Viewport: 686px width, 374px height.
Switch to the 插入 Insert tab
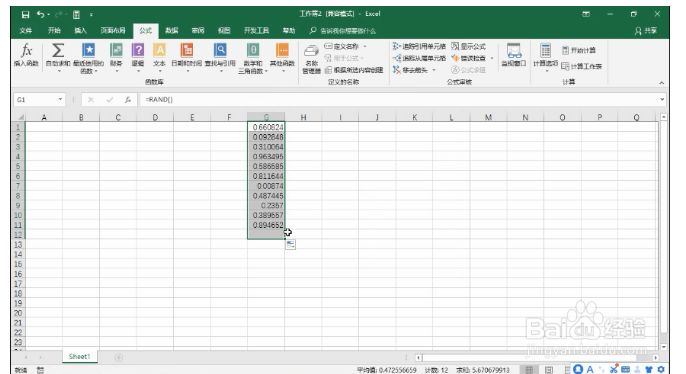point(80,30)
